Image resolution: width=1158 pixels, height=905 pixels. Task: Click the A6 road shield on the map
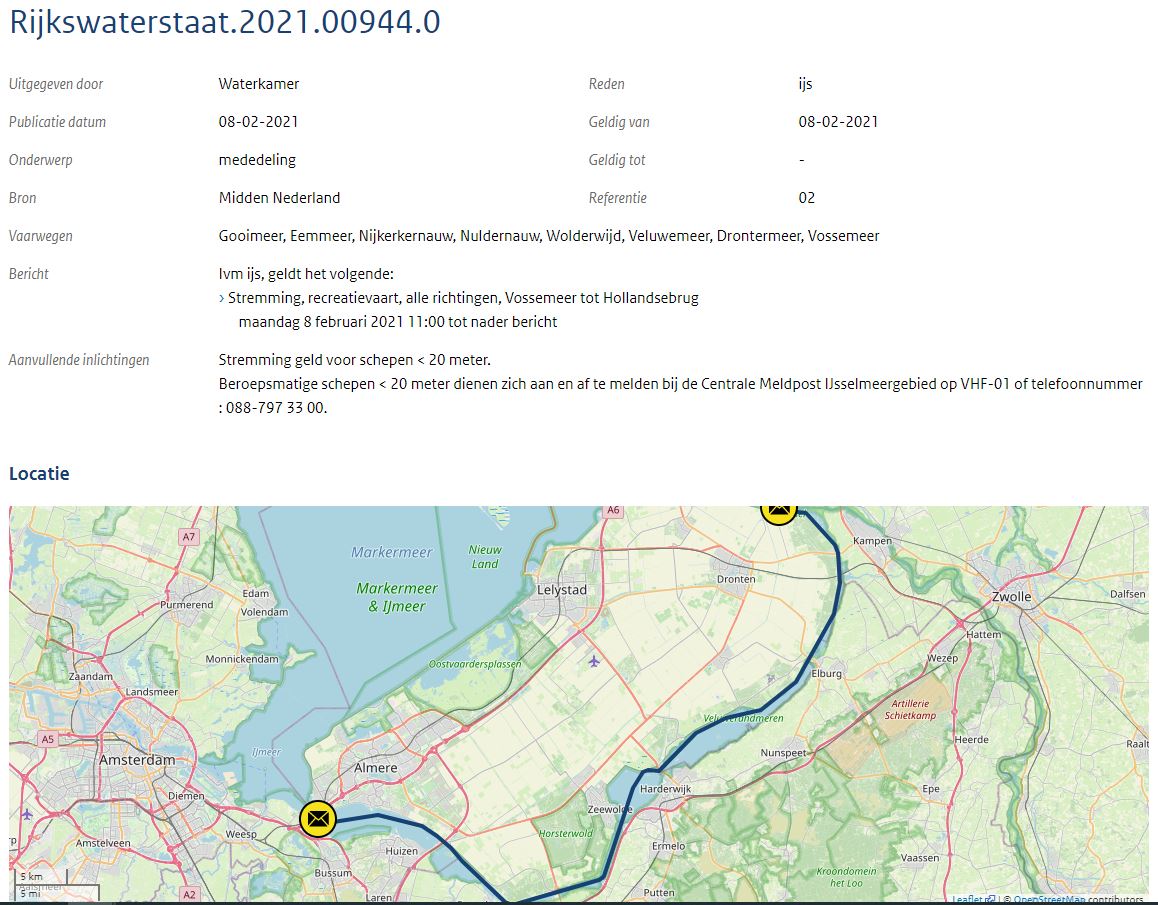click(x=612, y=510)
